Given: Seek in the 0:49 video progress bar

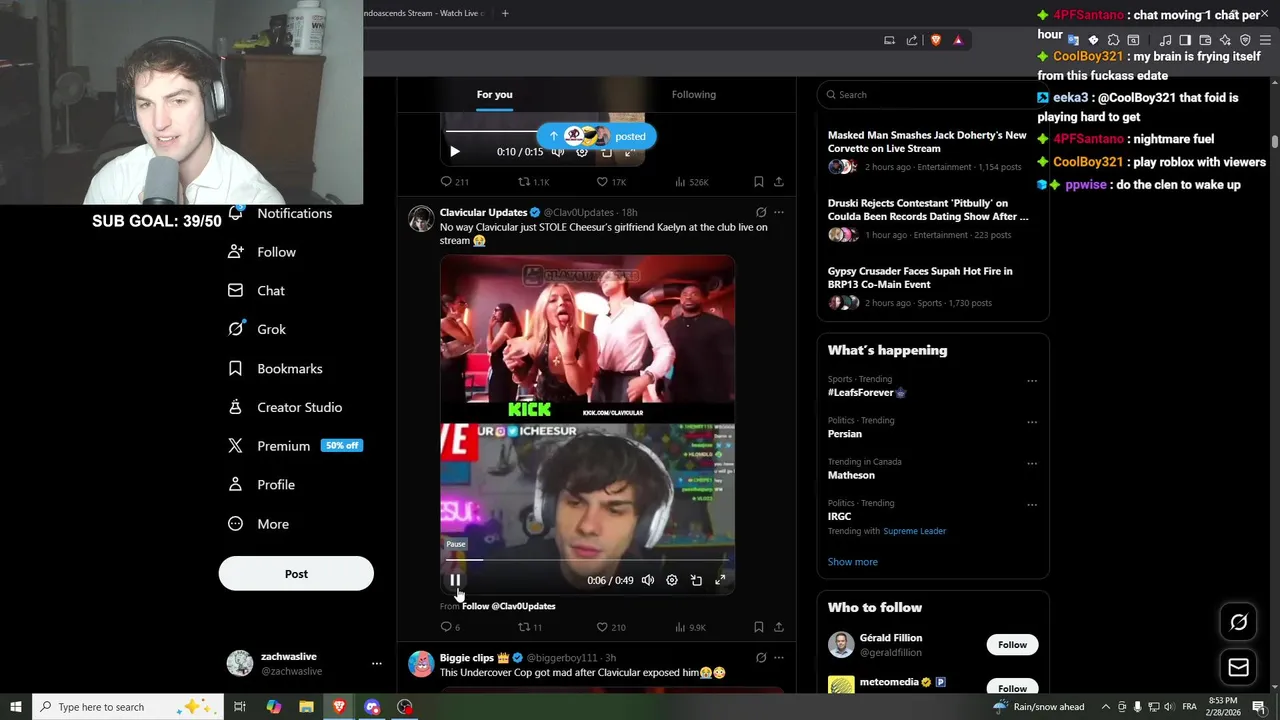Looking at the screenshot, I should [x=587, y=560].
